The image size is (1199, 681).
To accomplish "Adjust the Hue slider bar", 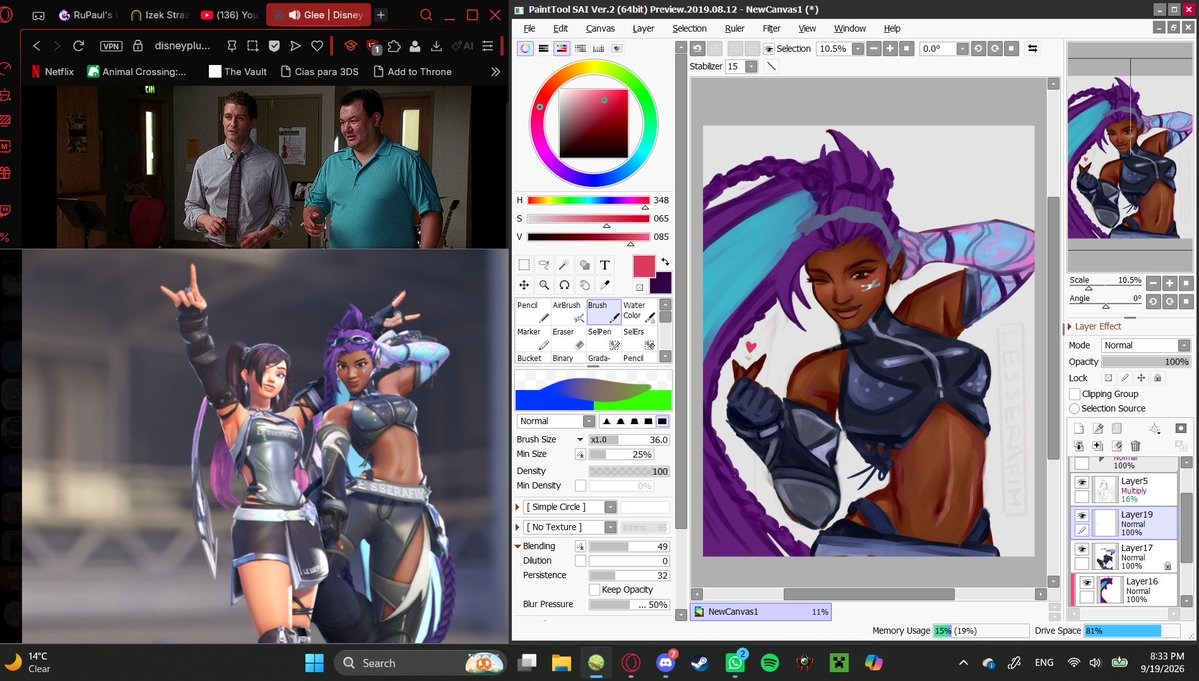I will [587, 200].
